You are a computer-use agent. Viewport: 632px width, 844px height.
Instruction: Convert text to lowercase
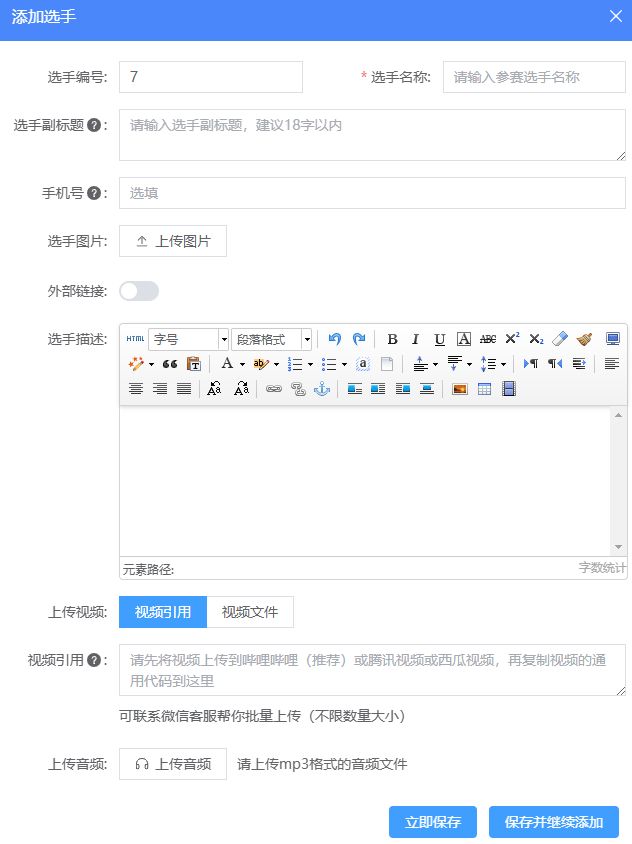[241, 389]
